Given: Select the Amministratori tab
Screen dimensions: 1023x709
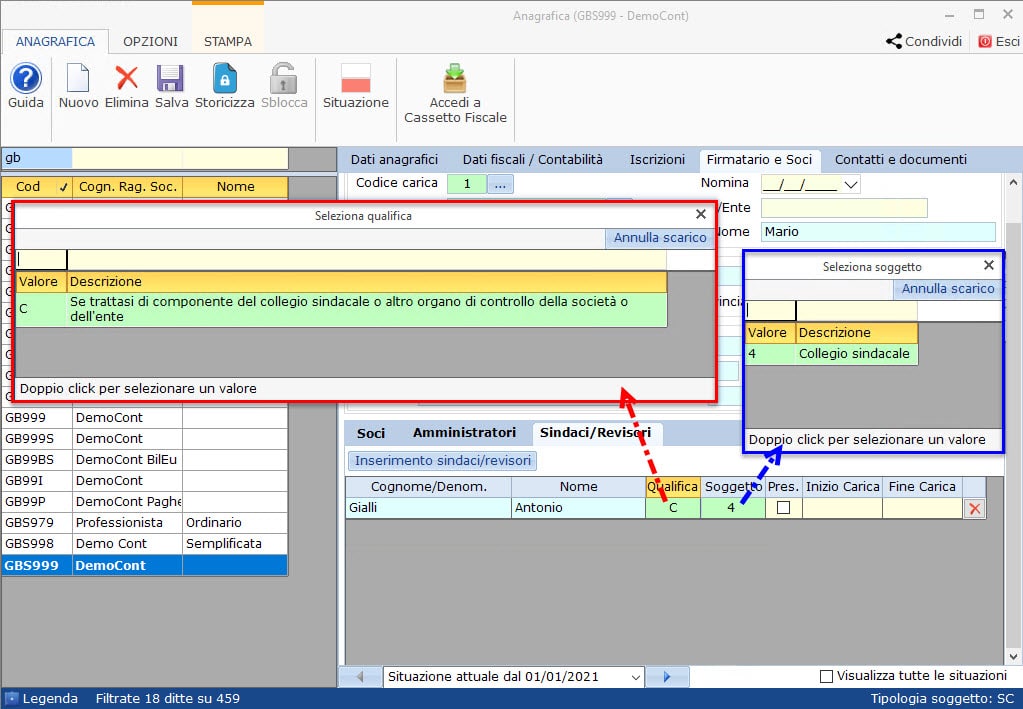Looking at the screenshot, I should [x=465, y=432].
